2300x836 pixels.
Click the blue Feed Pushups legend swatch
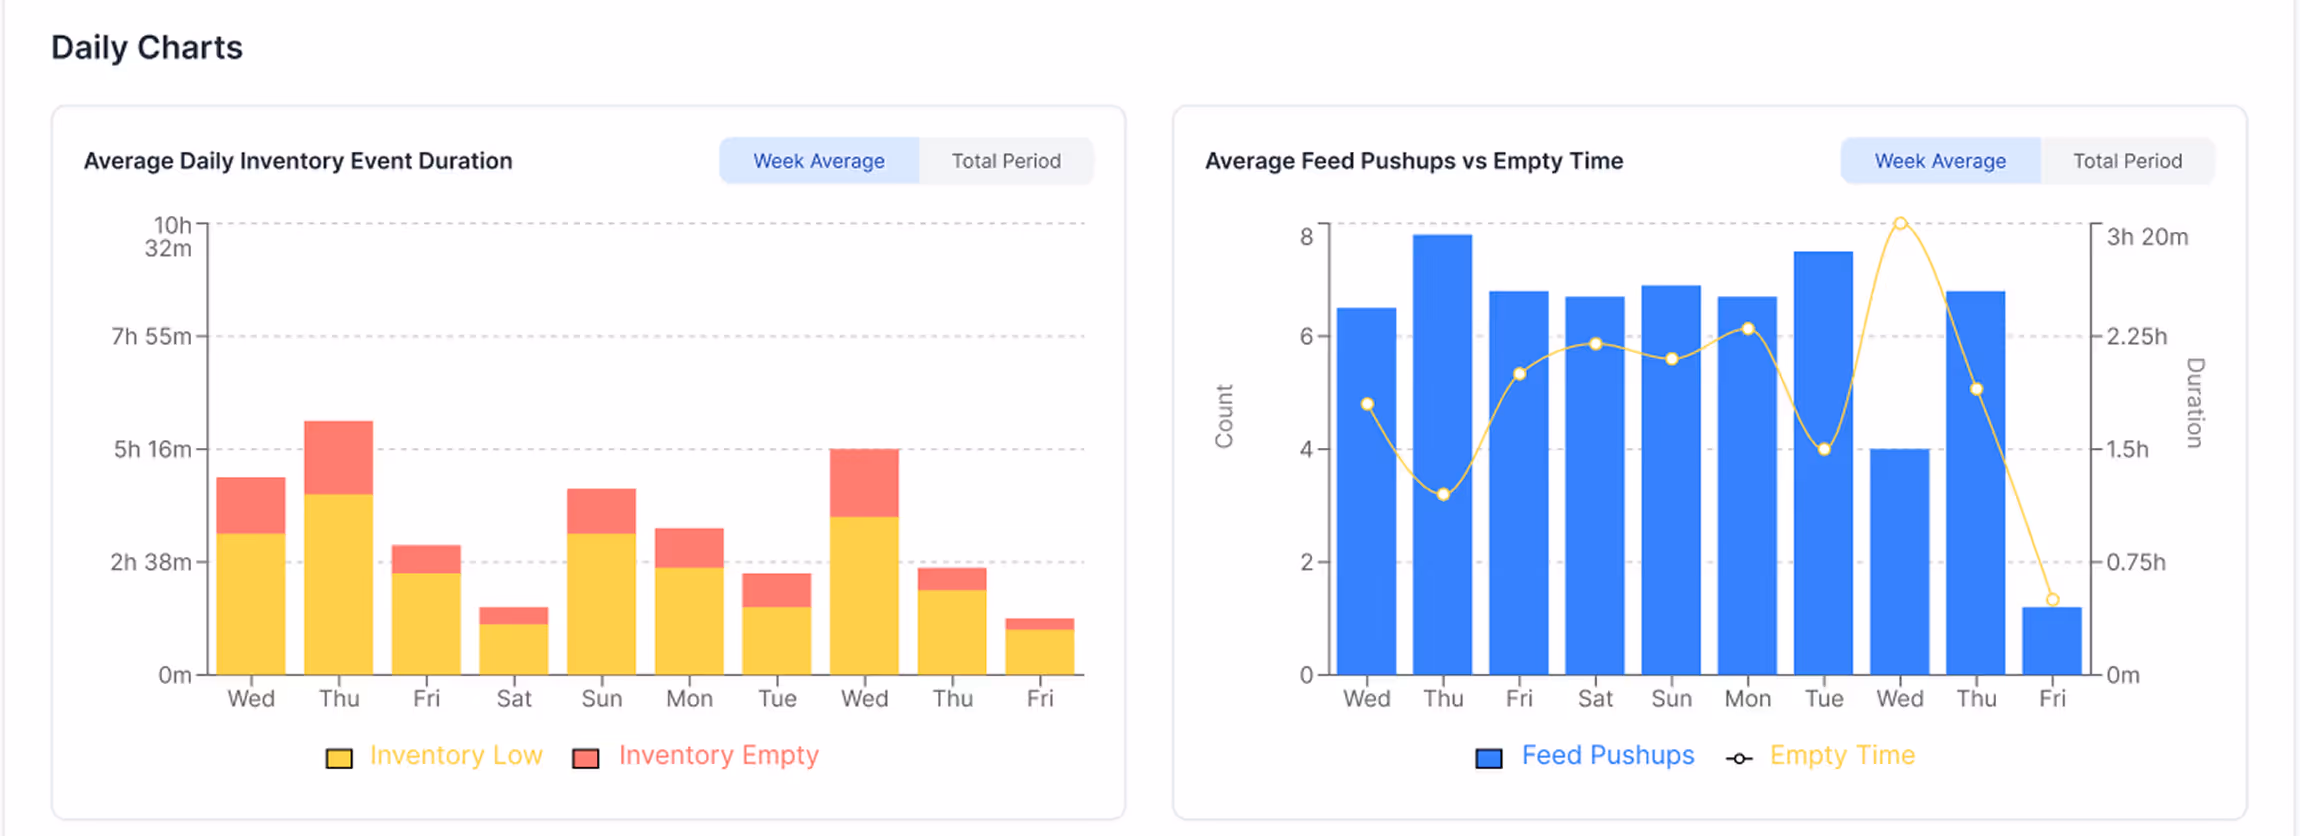[1488, 757]
